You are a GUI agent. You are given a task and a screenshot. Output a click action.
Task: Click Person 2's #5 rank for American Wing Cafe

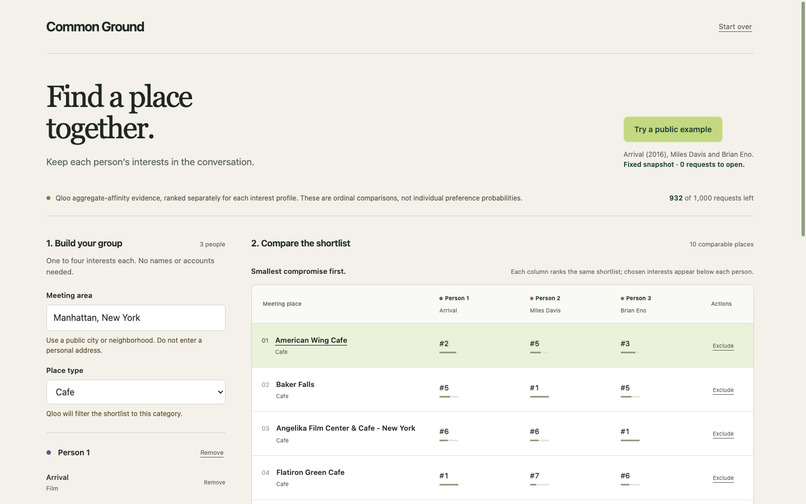(x=535, y=344)
